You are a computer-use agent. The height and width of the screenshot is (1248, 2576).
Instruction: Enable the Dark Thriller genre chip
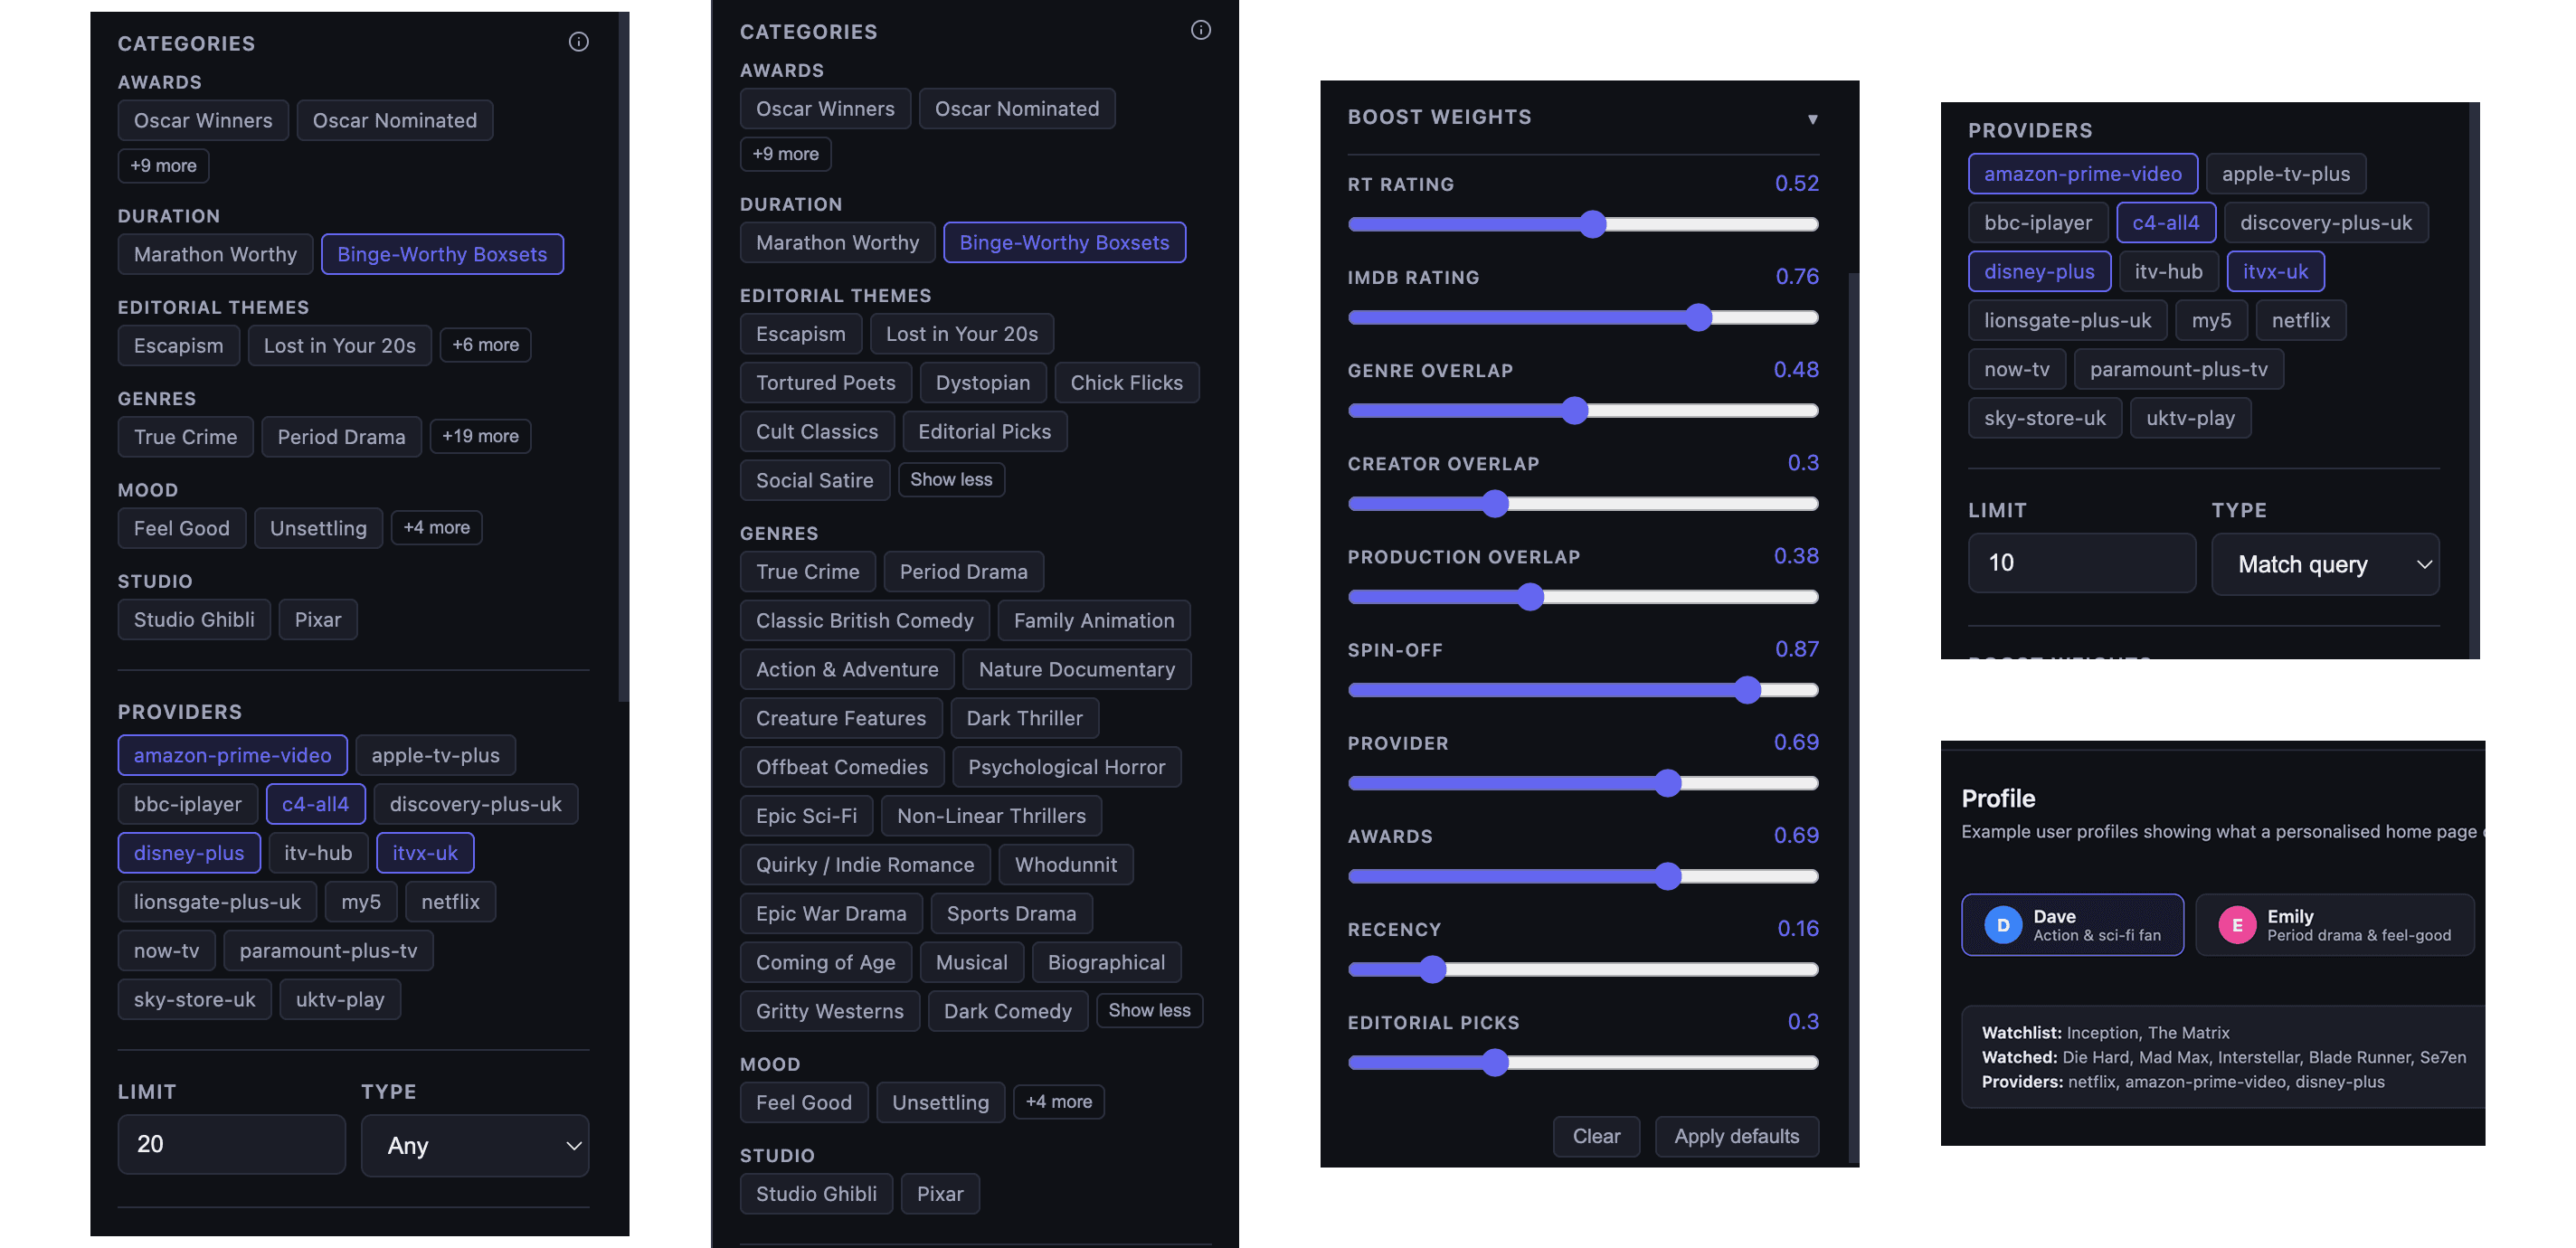pos(1024,718)
